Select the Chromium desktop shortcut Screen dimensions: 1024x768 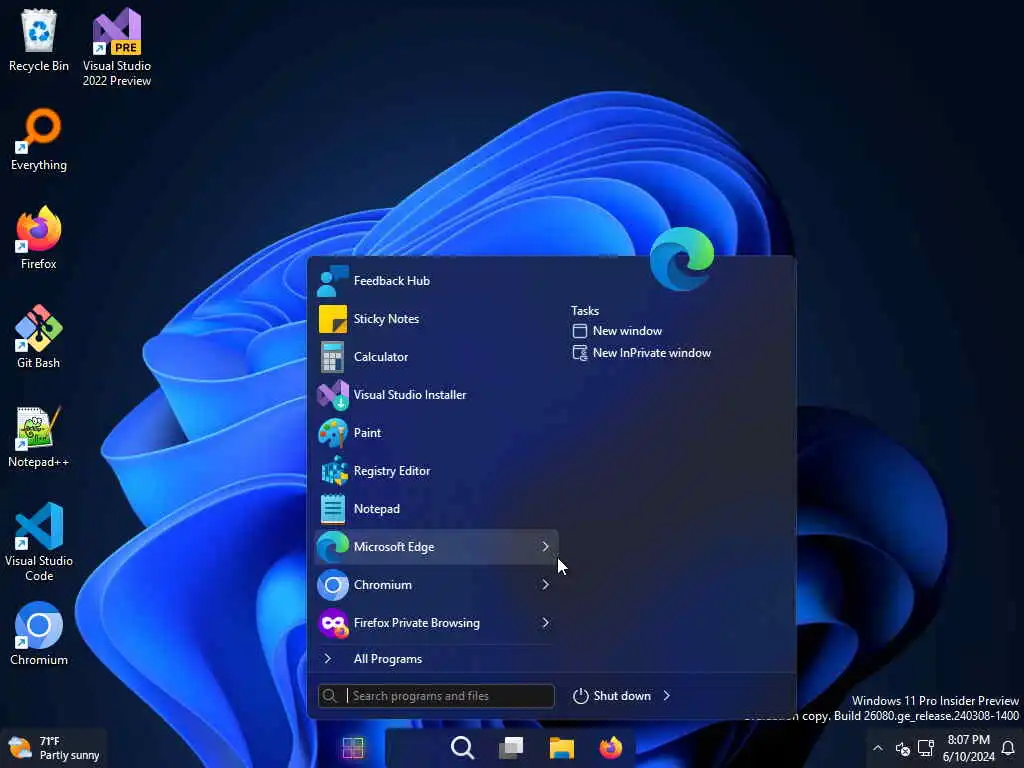click(x=39, y=634)
